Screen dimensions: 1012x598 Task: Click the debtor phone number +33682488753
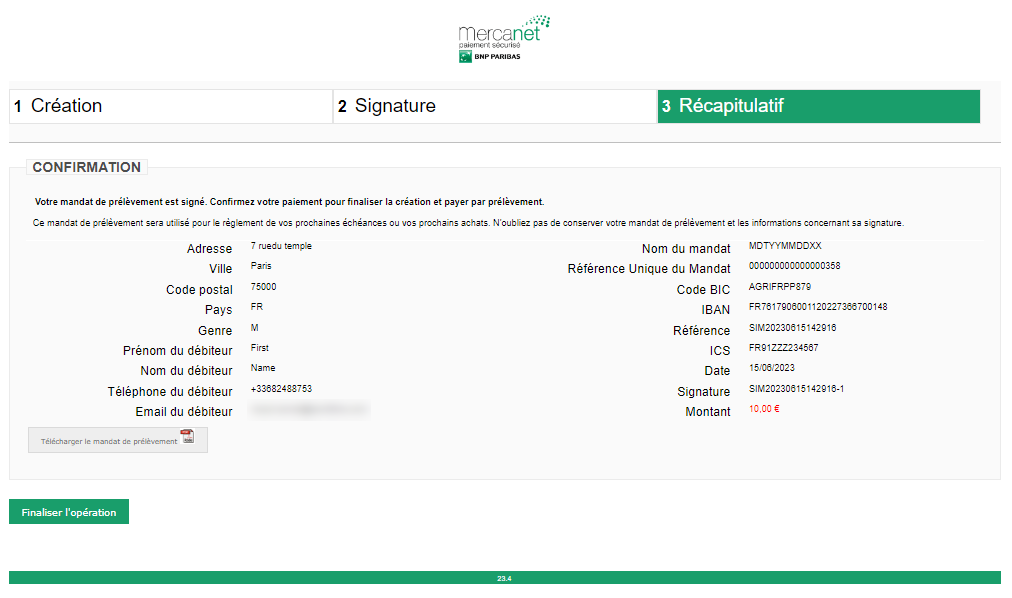click(283, 388)
